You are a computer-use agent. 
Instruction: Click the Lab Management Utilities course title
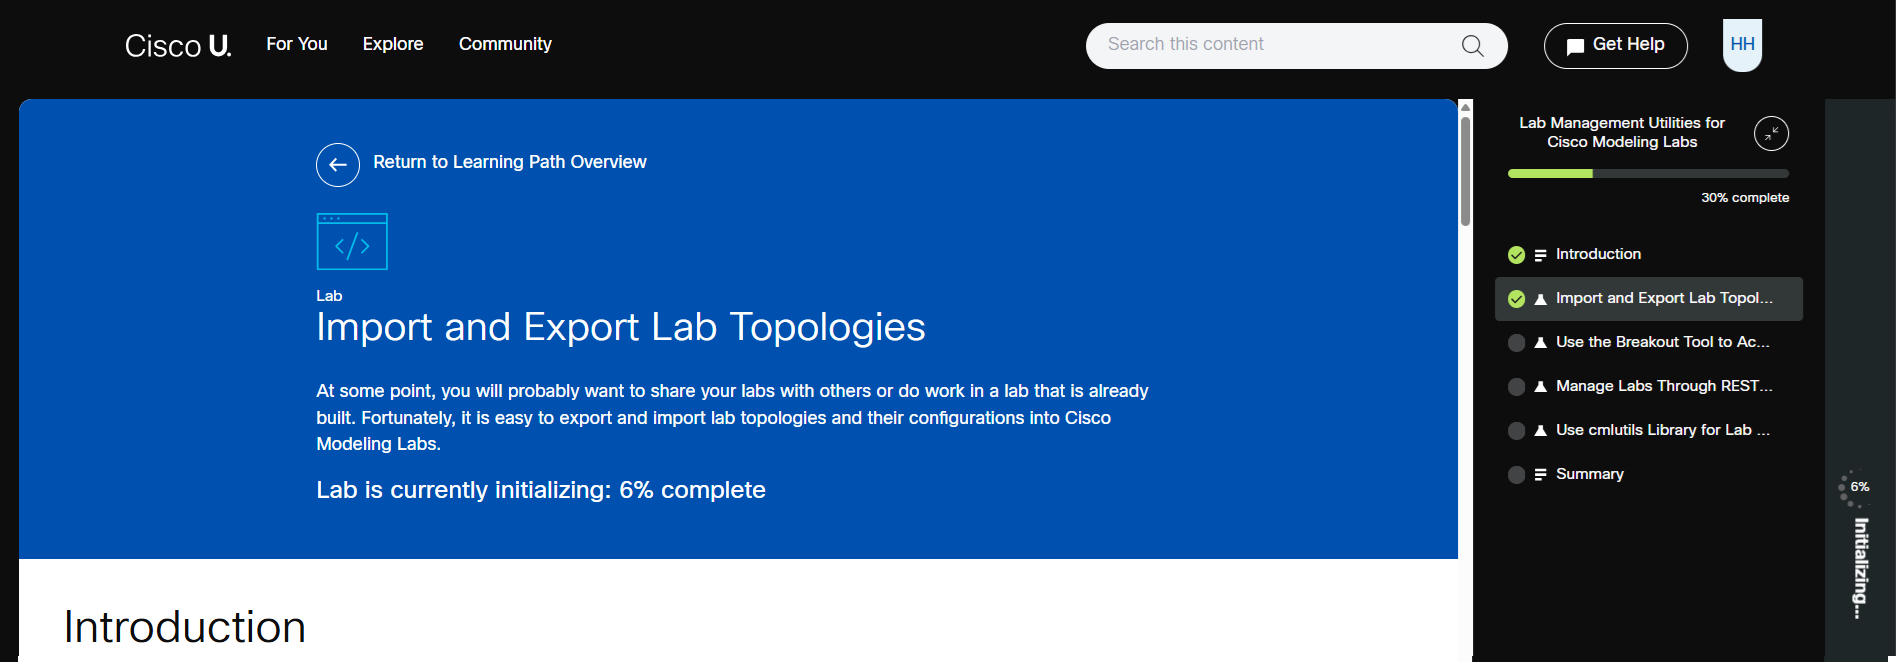[x=1622, y=132]
